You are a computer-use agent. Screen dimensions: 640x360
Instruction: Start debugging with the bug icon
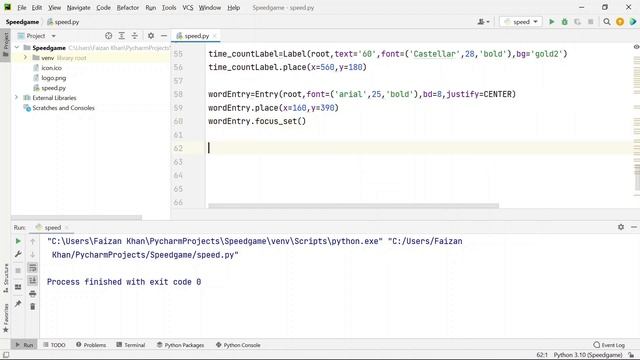click(564, 22)
